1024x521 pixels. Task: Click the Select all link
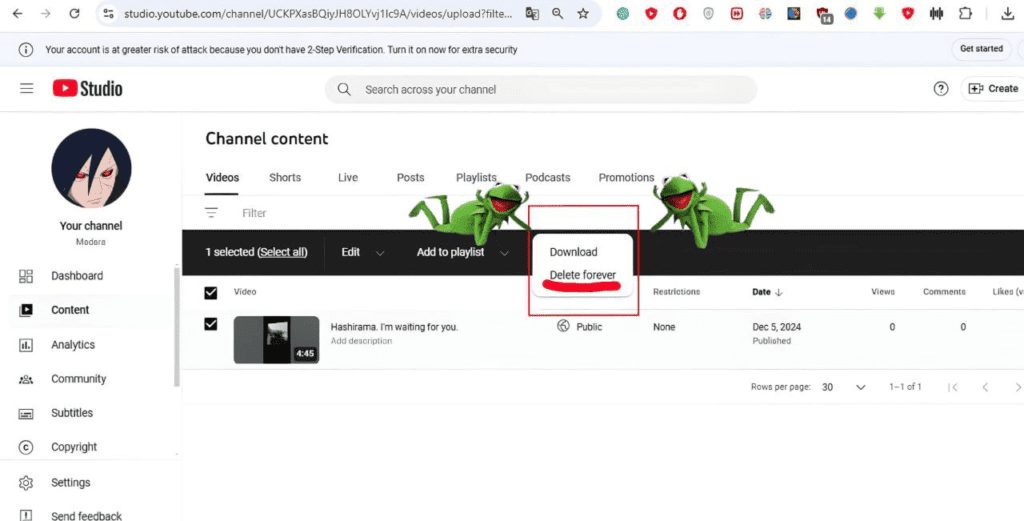click(283, 252)
